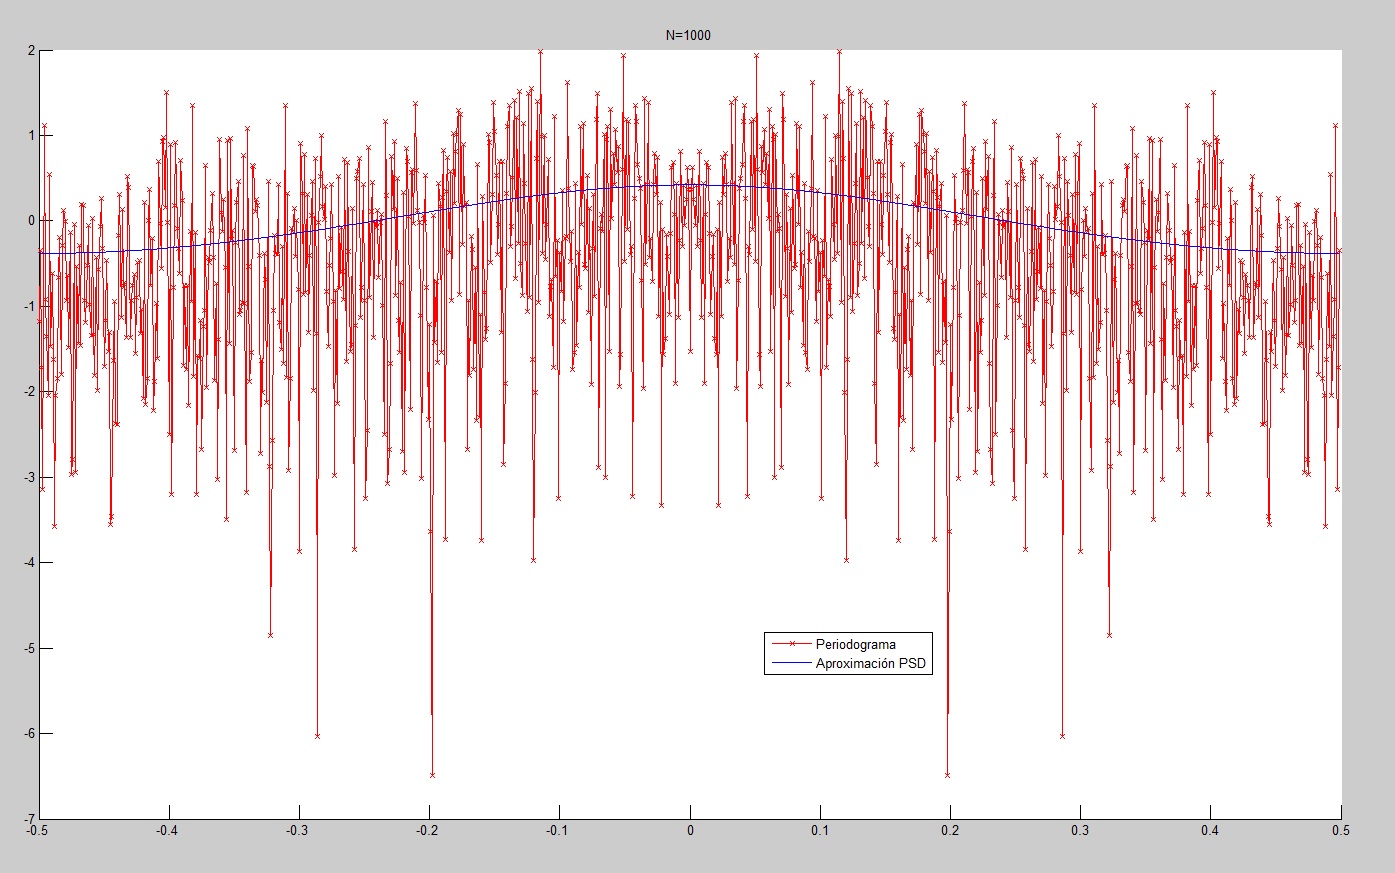Click the deepest red minimum near x=0.2
This screenshot has width=1395, height=873.
947,774
